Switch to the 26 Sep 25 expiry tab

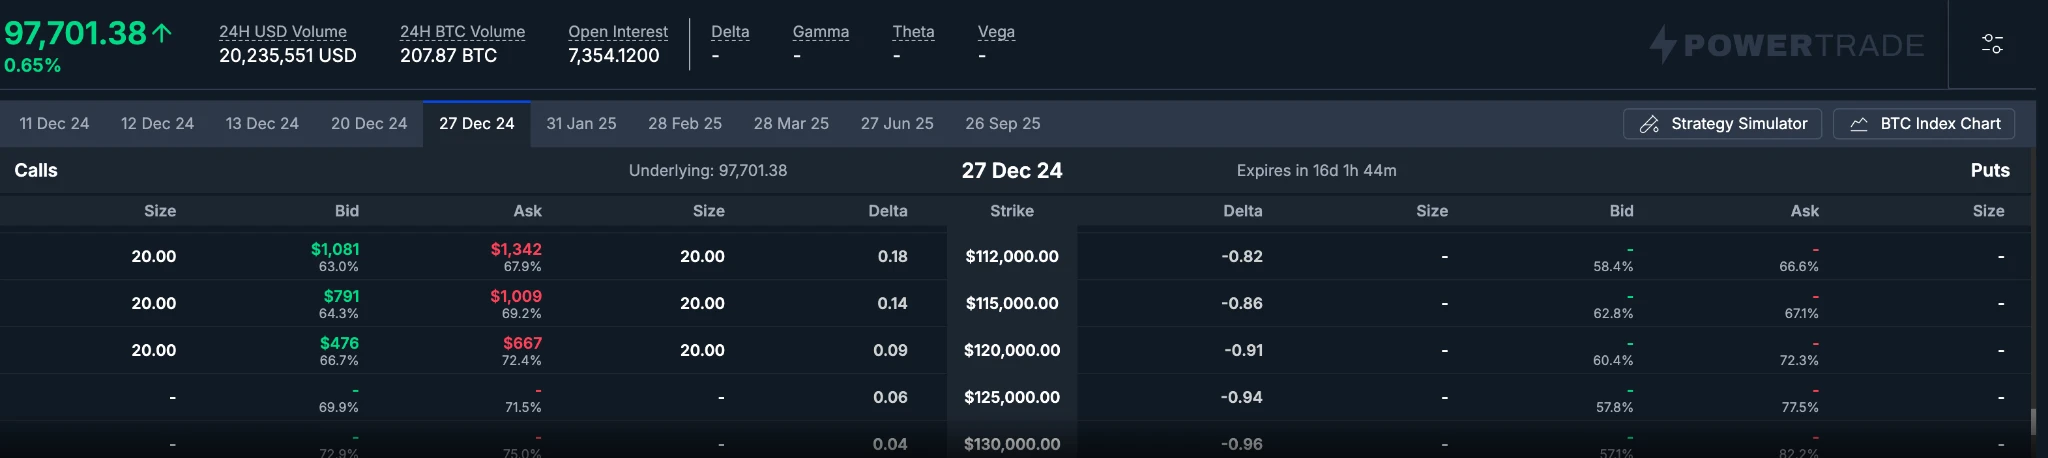pyautogui.click(x=1002, y=124)
